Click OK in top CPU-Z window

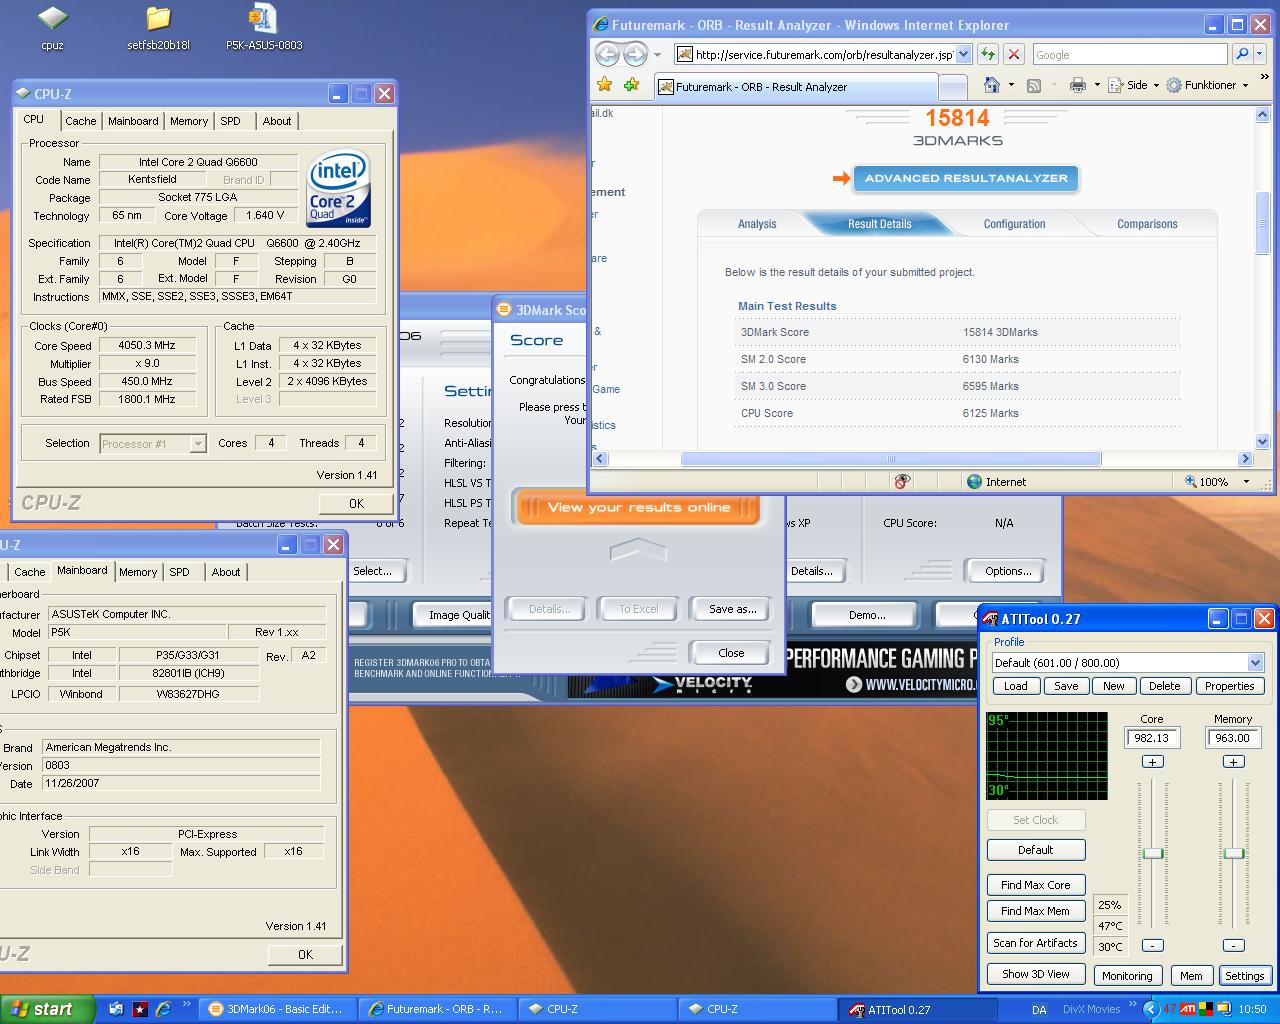(356, 503)
